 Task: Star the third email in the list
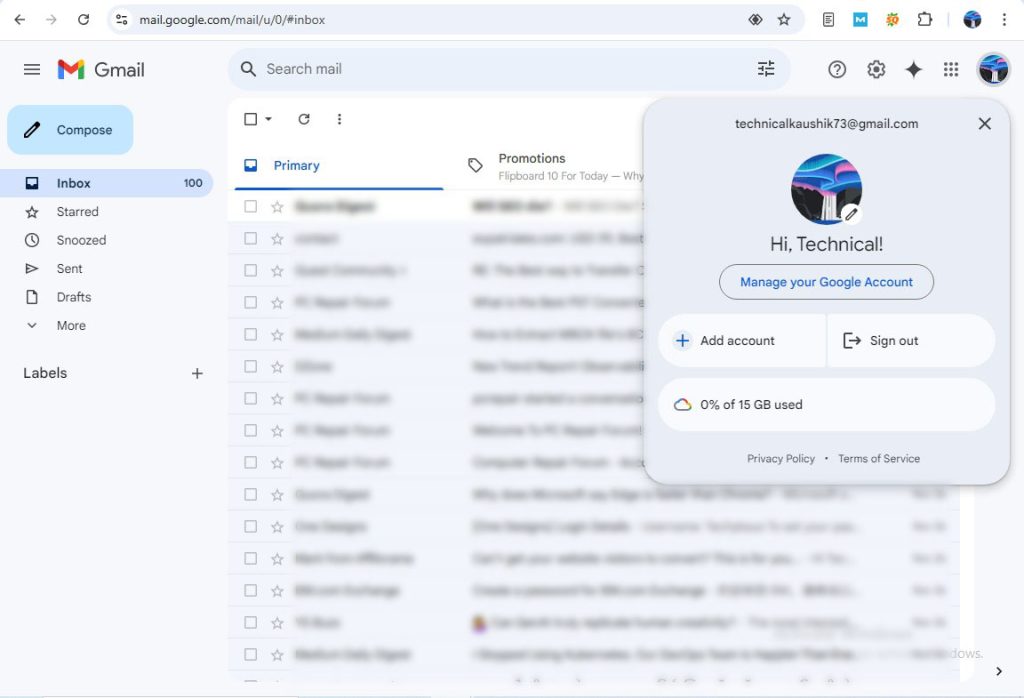(277, 271)
